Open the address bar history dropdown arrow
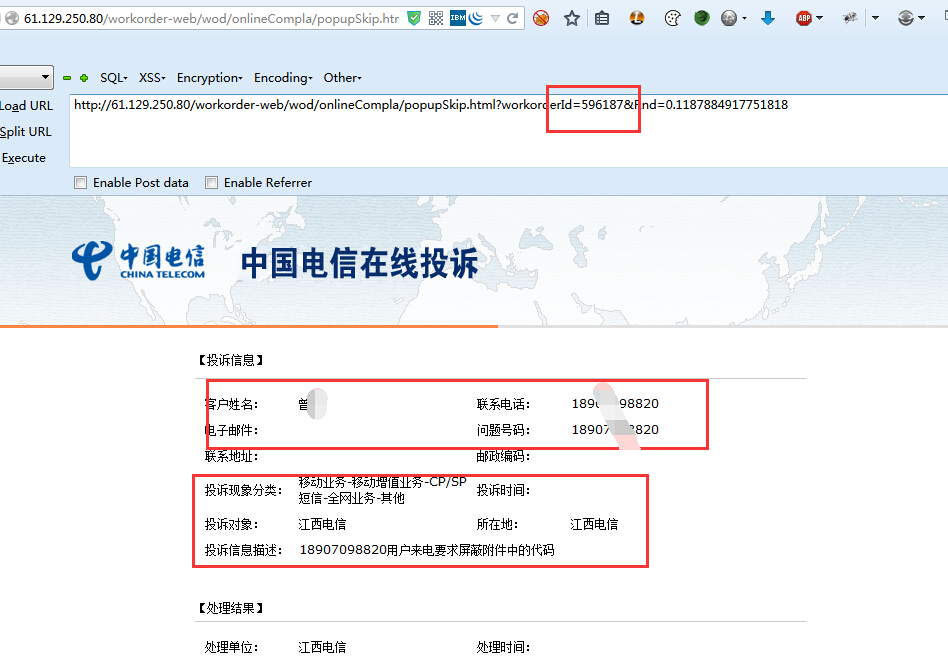 pos(495,19)
